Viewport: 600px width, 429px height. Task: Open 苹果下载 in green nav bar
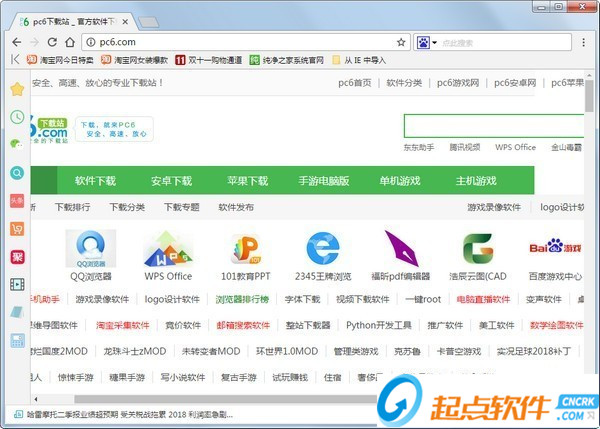(x=248, y=180)
